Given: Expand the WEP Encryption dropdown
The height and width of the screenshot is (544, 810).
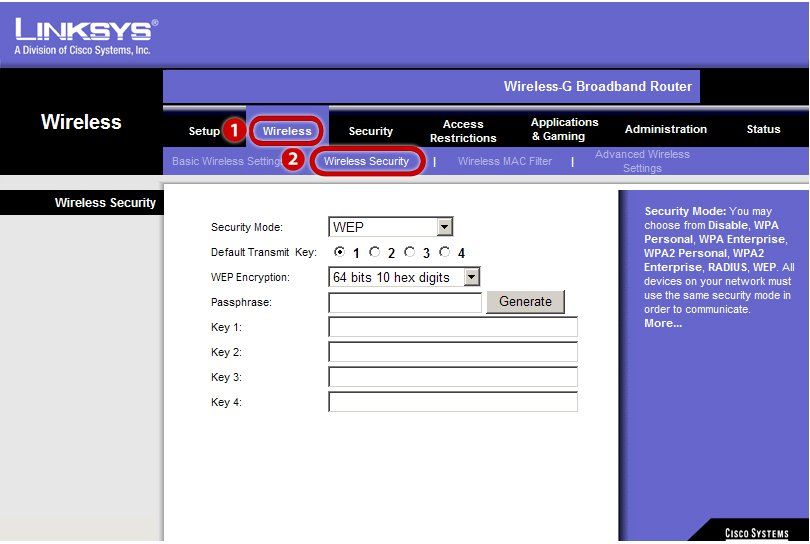Looking at the screenshot, I should [x=404, y=277].
